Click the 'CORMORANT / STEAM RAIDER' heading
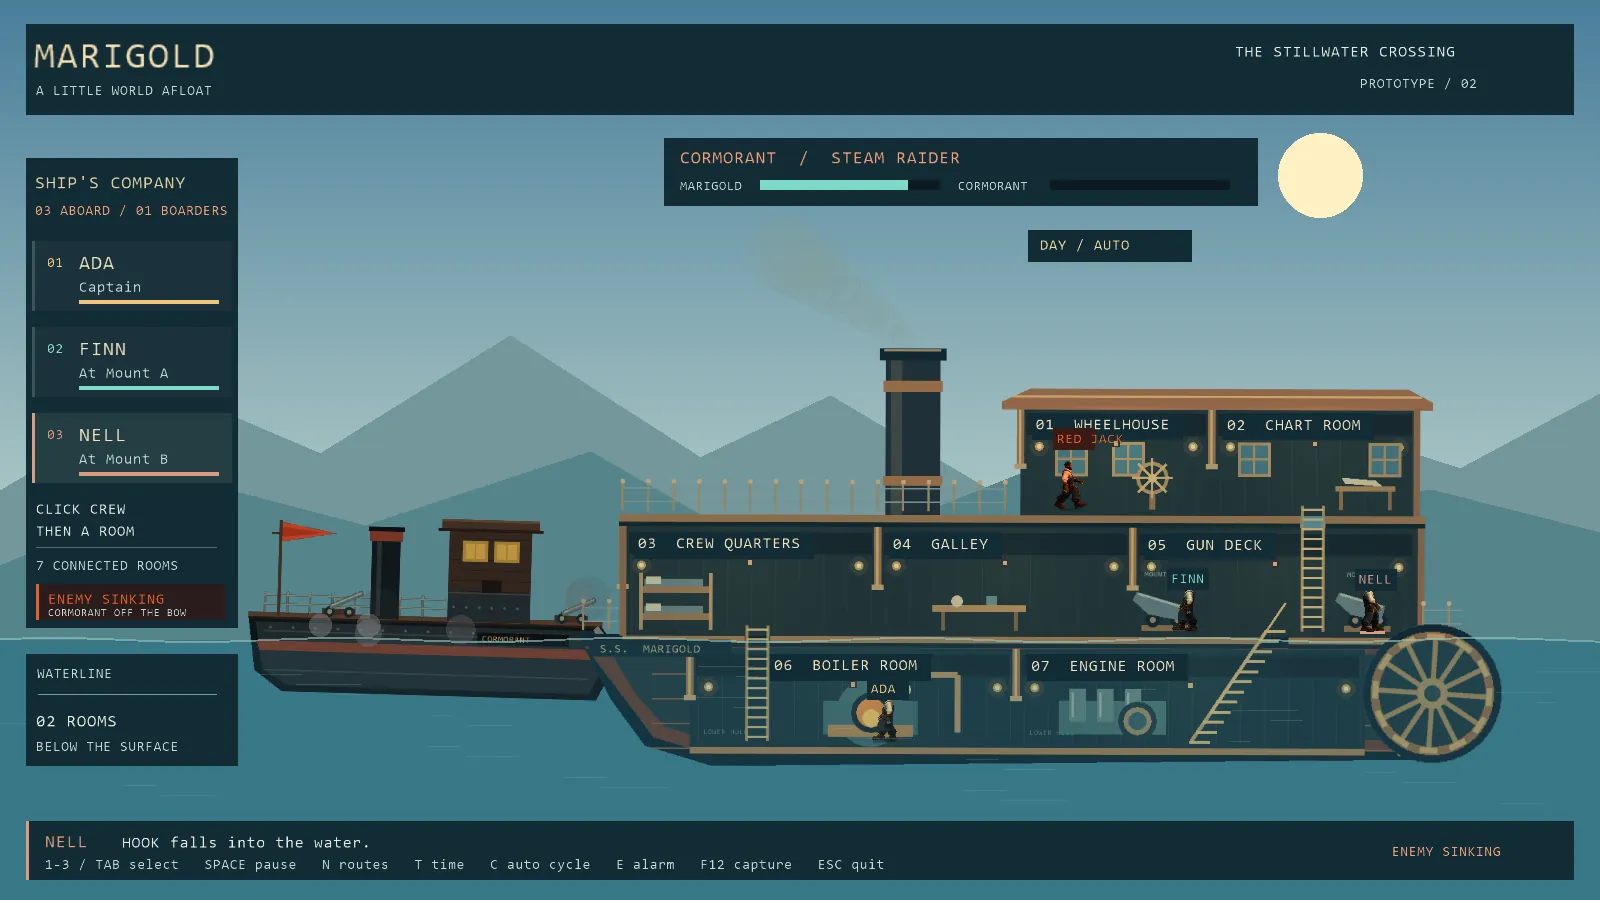The width and height of the screenshot is (1600, 900). [820, 158]
